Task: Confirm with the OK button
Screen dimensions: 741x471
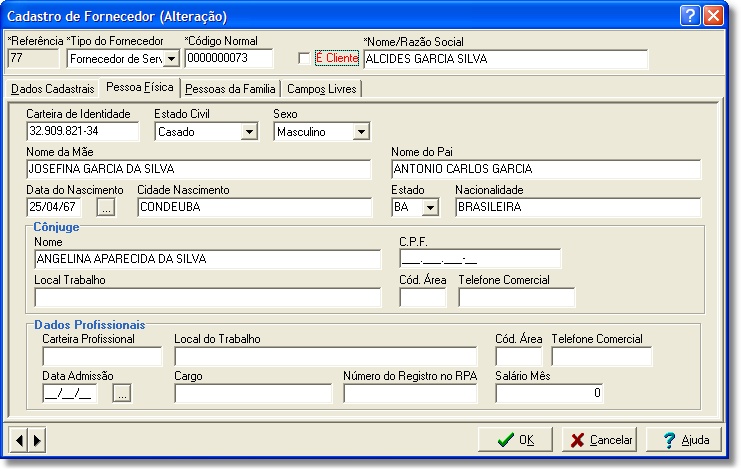Action: (x=515, y=440)
